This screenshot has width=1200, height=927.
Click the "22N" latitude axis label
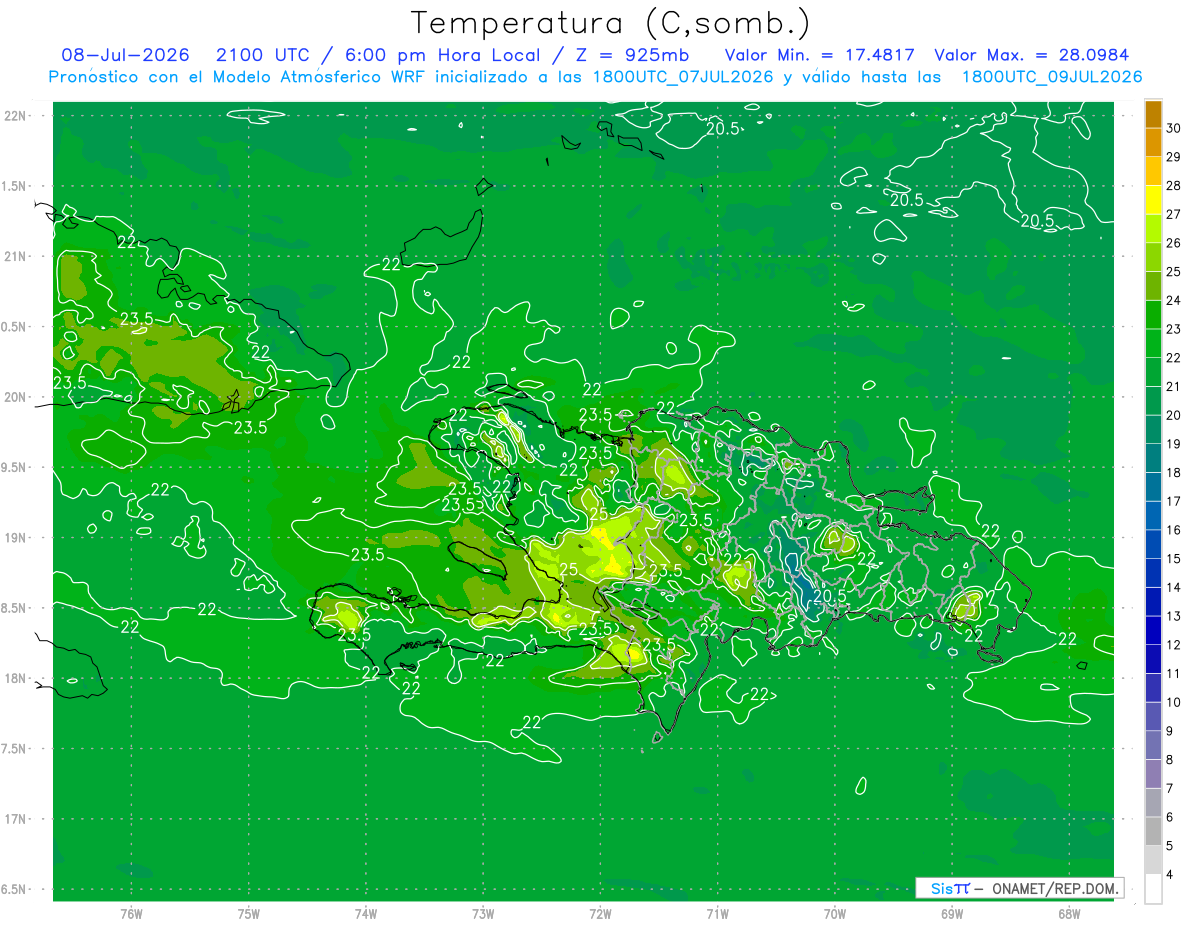click(17, 116)
